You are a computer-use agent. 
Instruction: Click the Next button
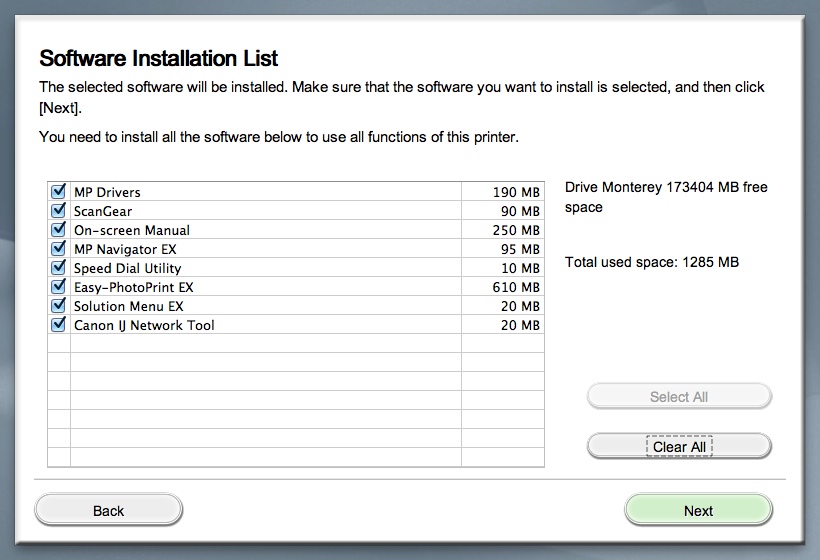pos(698,510)
